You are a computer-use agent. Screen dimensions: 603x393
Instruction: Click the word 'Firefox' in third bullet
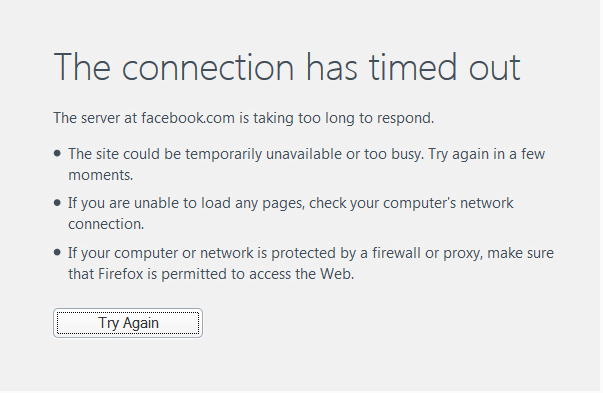pos(121,274)
